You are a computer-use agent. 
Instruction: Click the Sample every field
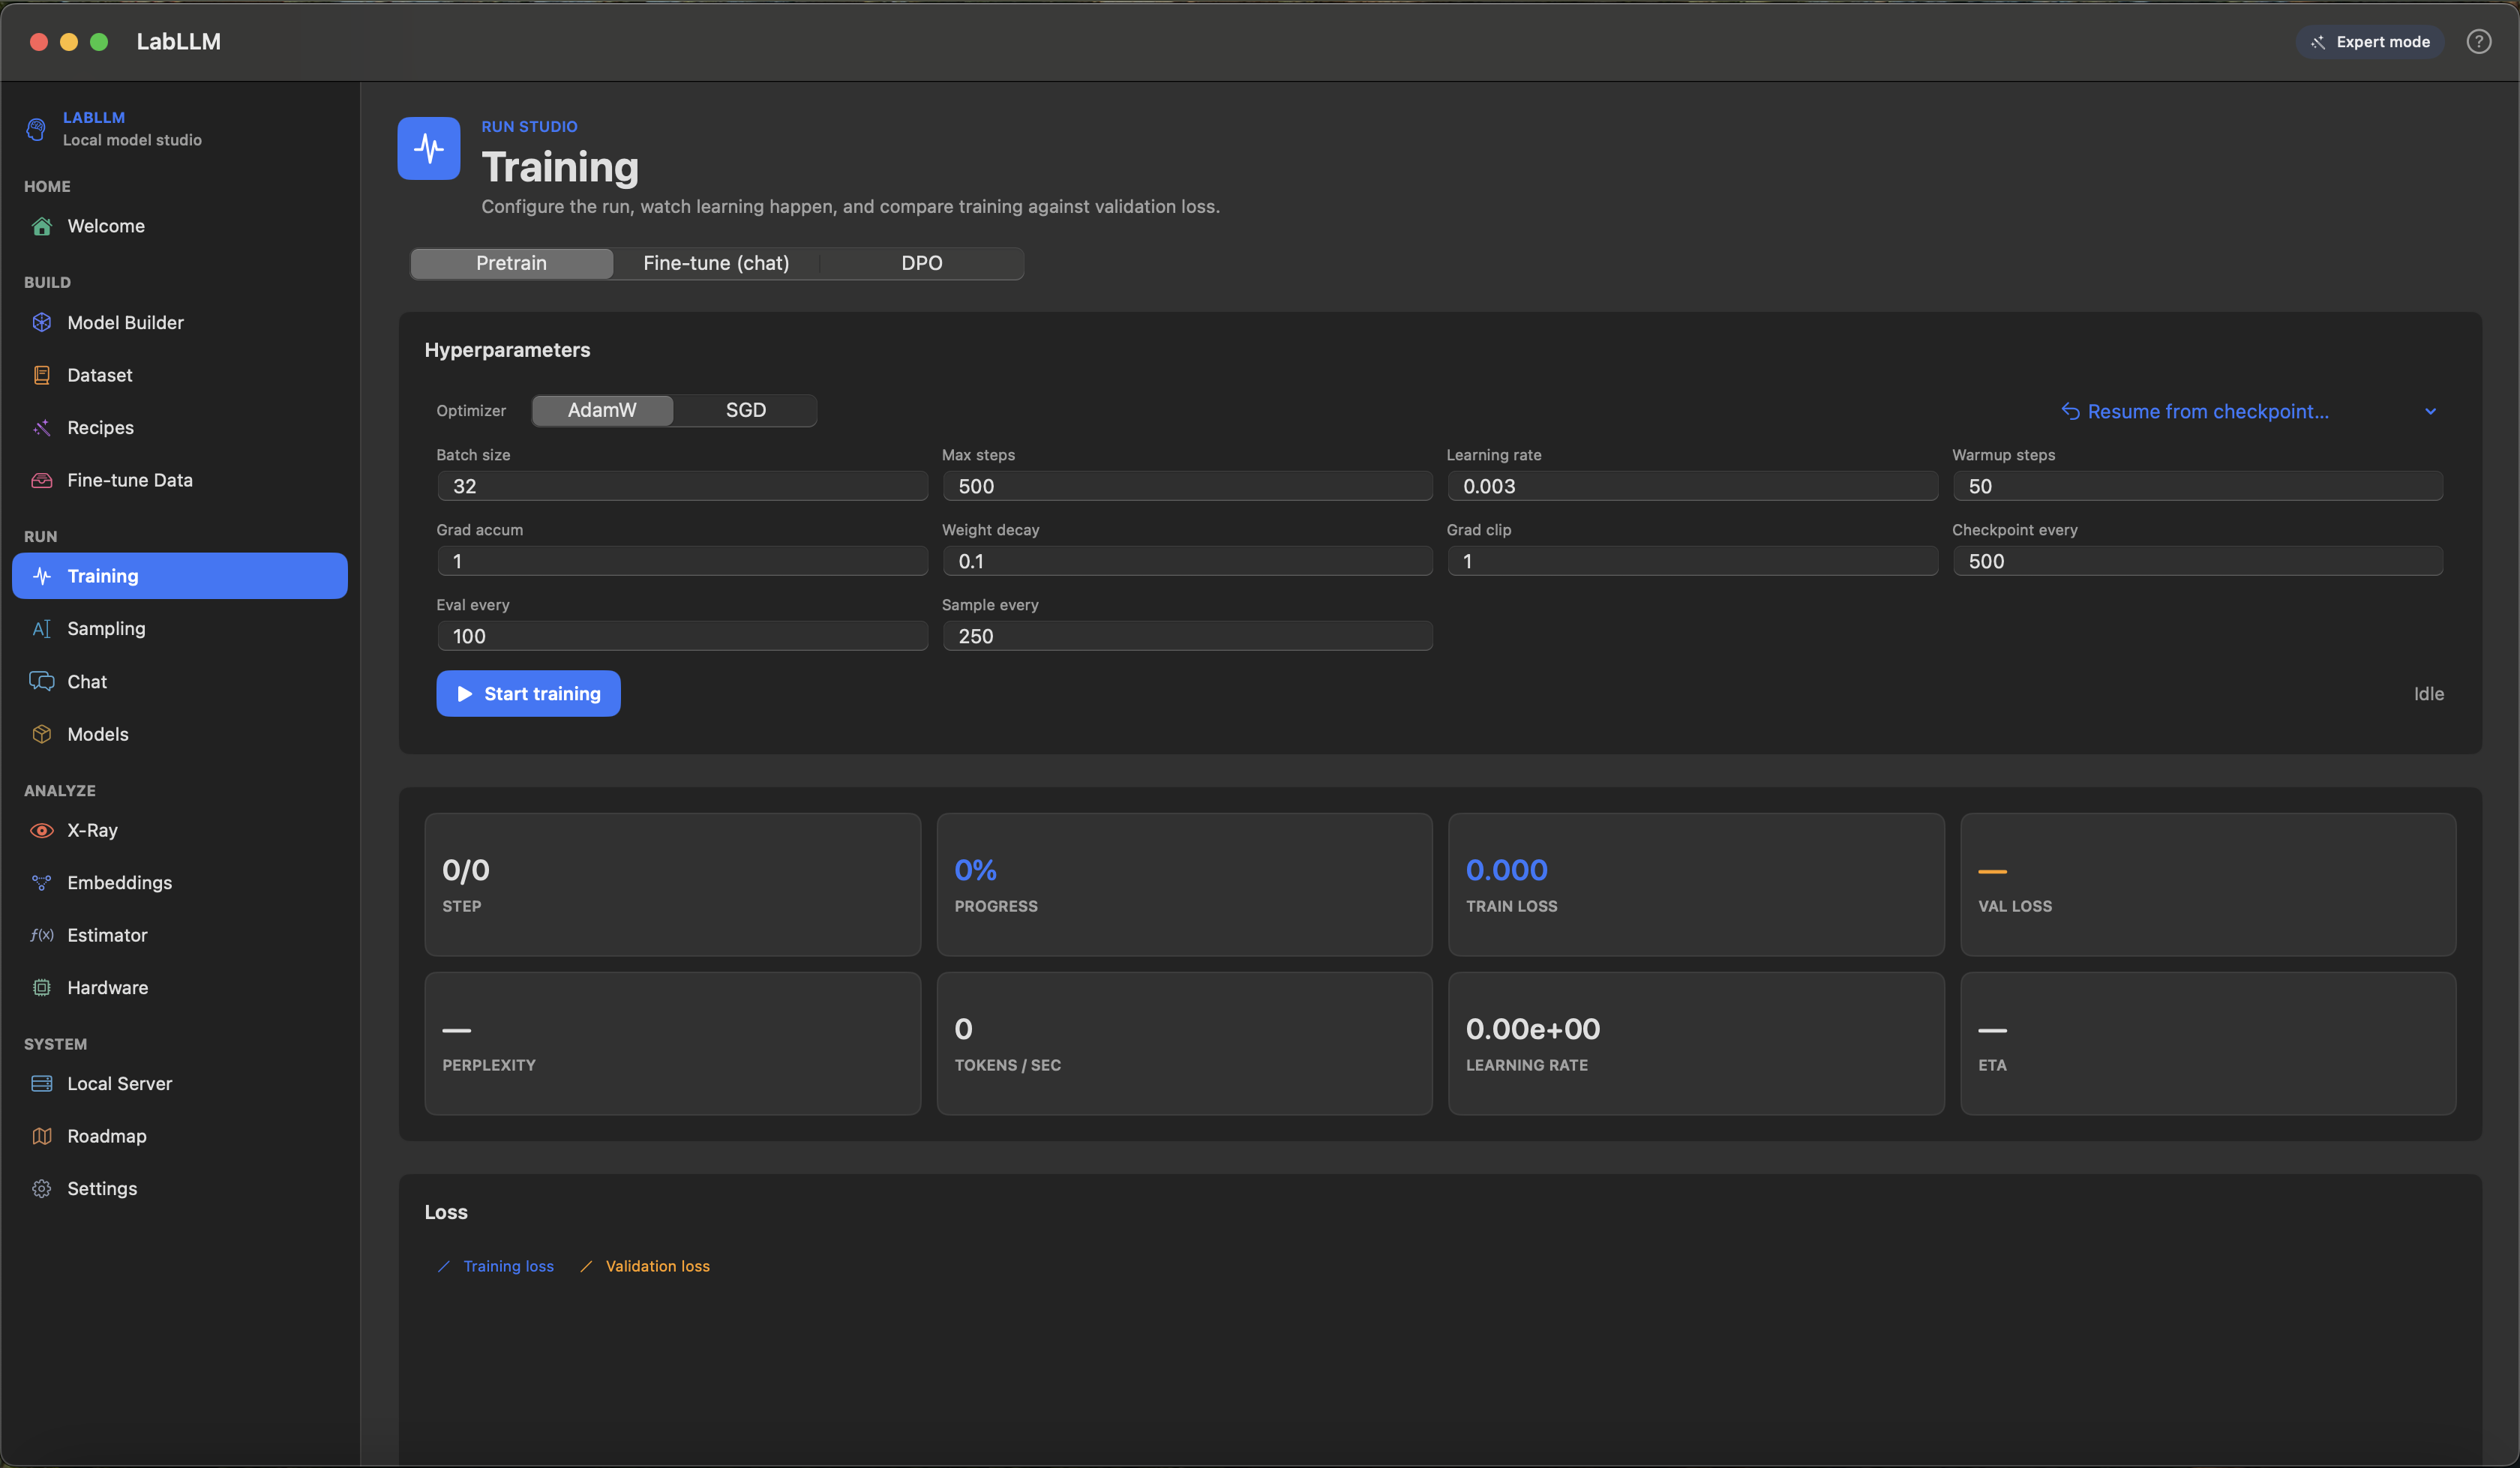point(1187,637)
